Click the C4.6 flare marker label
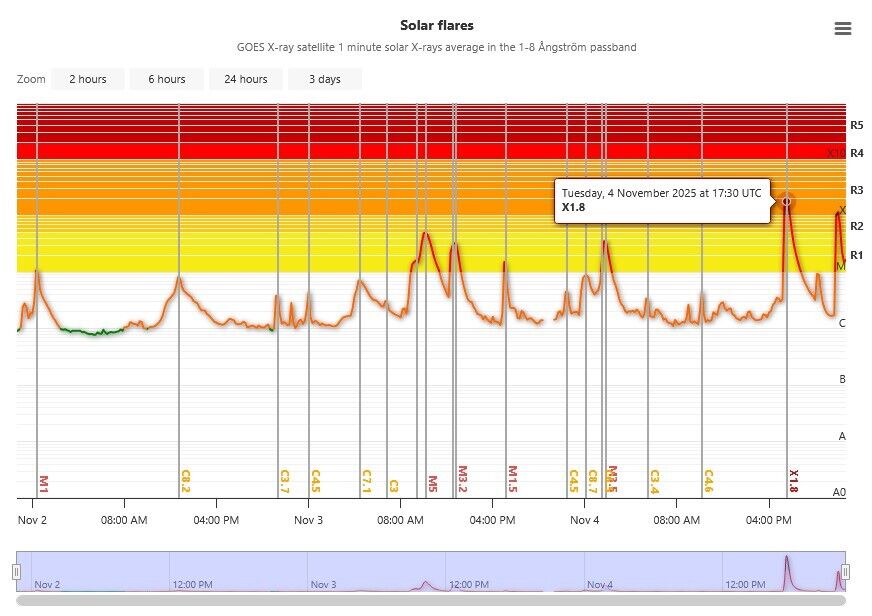The height and width of the screenshot is (616, 872). [x=708, y=481]
